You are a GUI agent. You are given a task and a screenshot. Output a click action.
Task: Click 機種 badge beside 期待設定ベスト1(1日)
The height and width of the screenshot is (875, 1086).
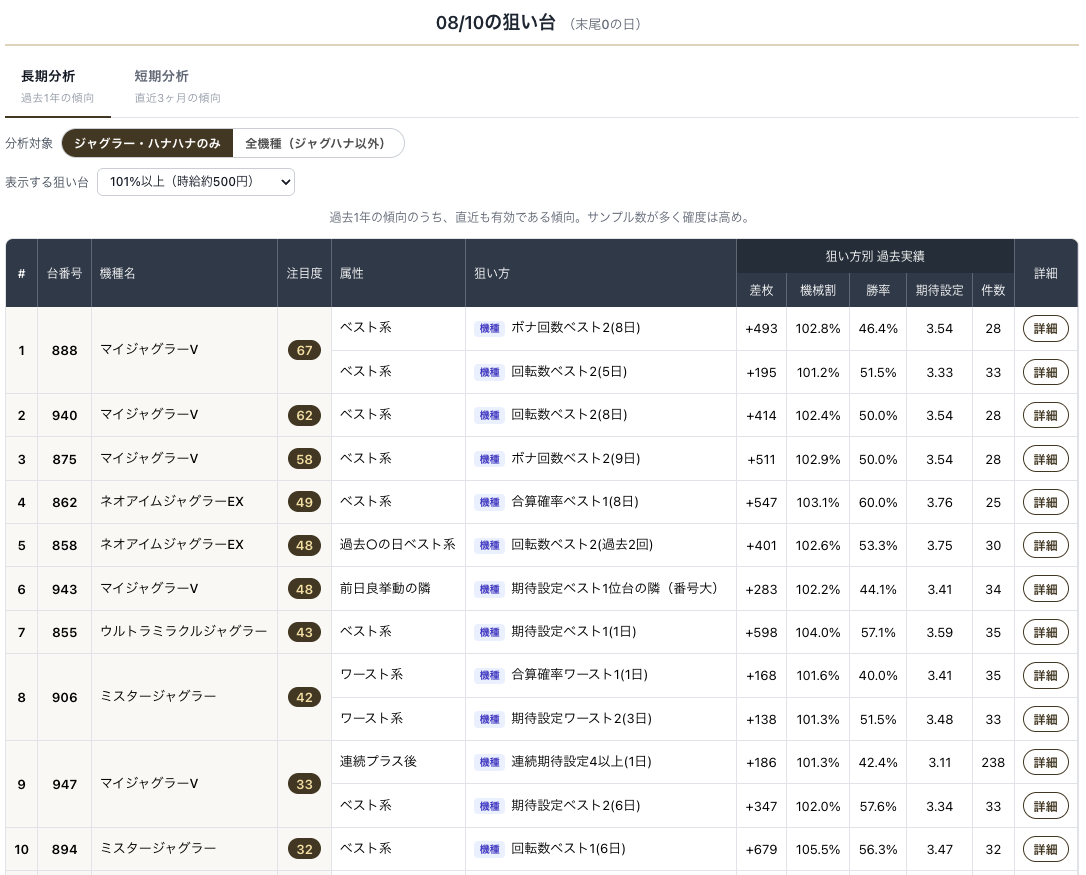(x=490, y=633)
